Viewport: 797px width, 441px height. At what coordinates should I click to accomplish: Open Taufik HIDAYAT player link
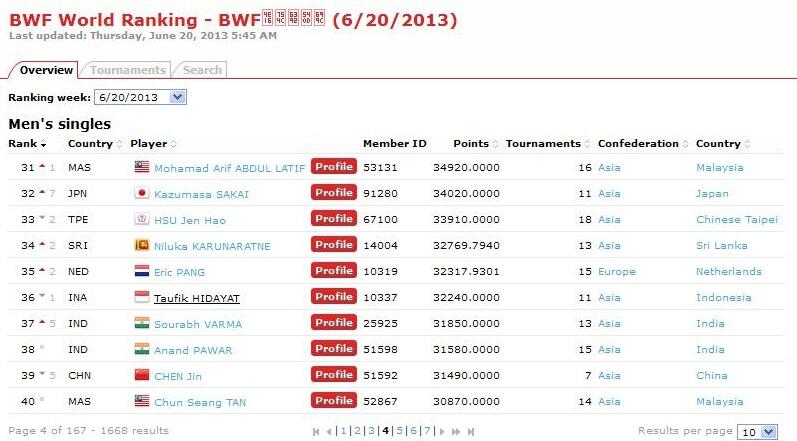pyautogui.click(x=197, y=298)
